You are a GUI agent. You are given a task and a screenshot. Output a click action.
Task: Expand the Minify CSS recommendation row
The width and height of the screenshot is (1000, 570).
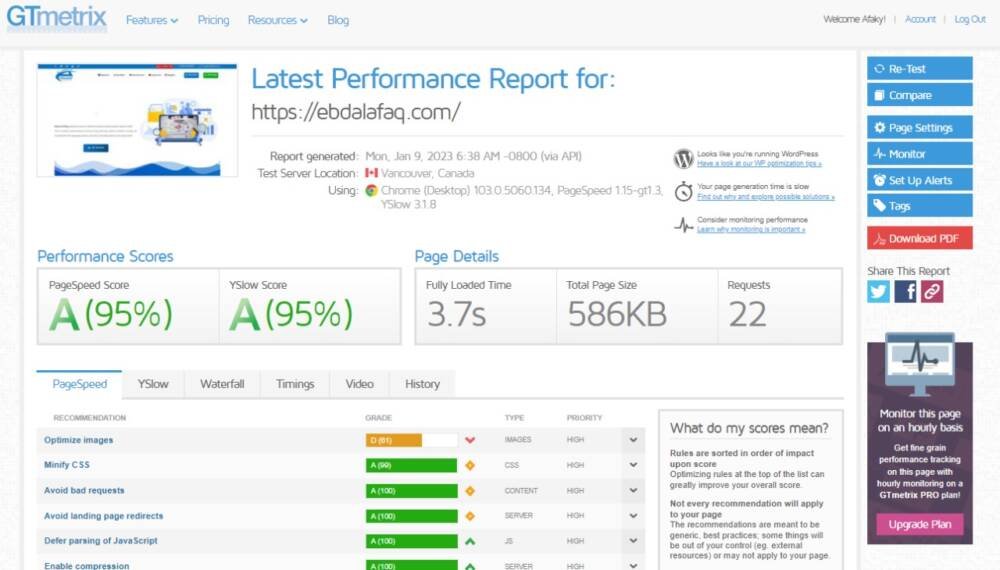click(x=633, y=465)
